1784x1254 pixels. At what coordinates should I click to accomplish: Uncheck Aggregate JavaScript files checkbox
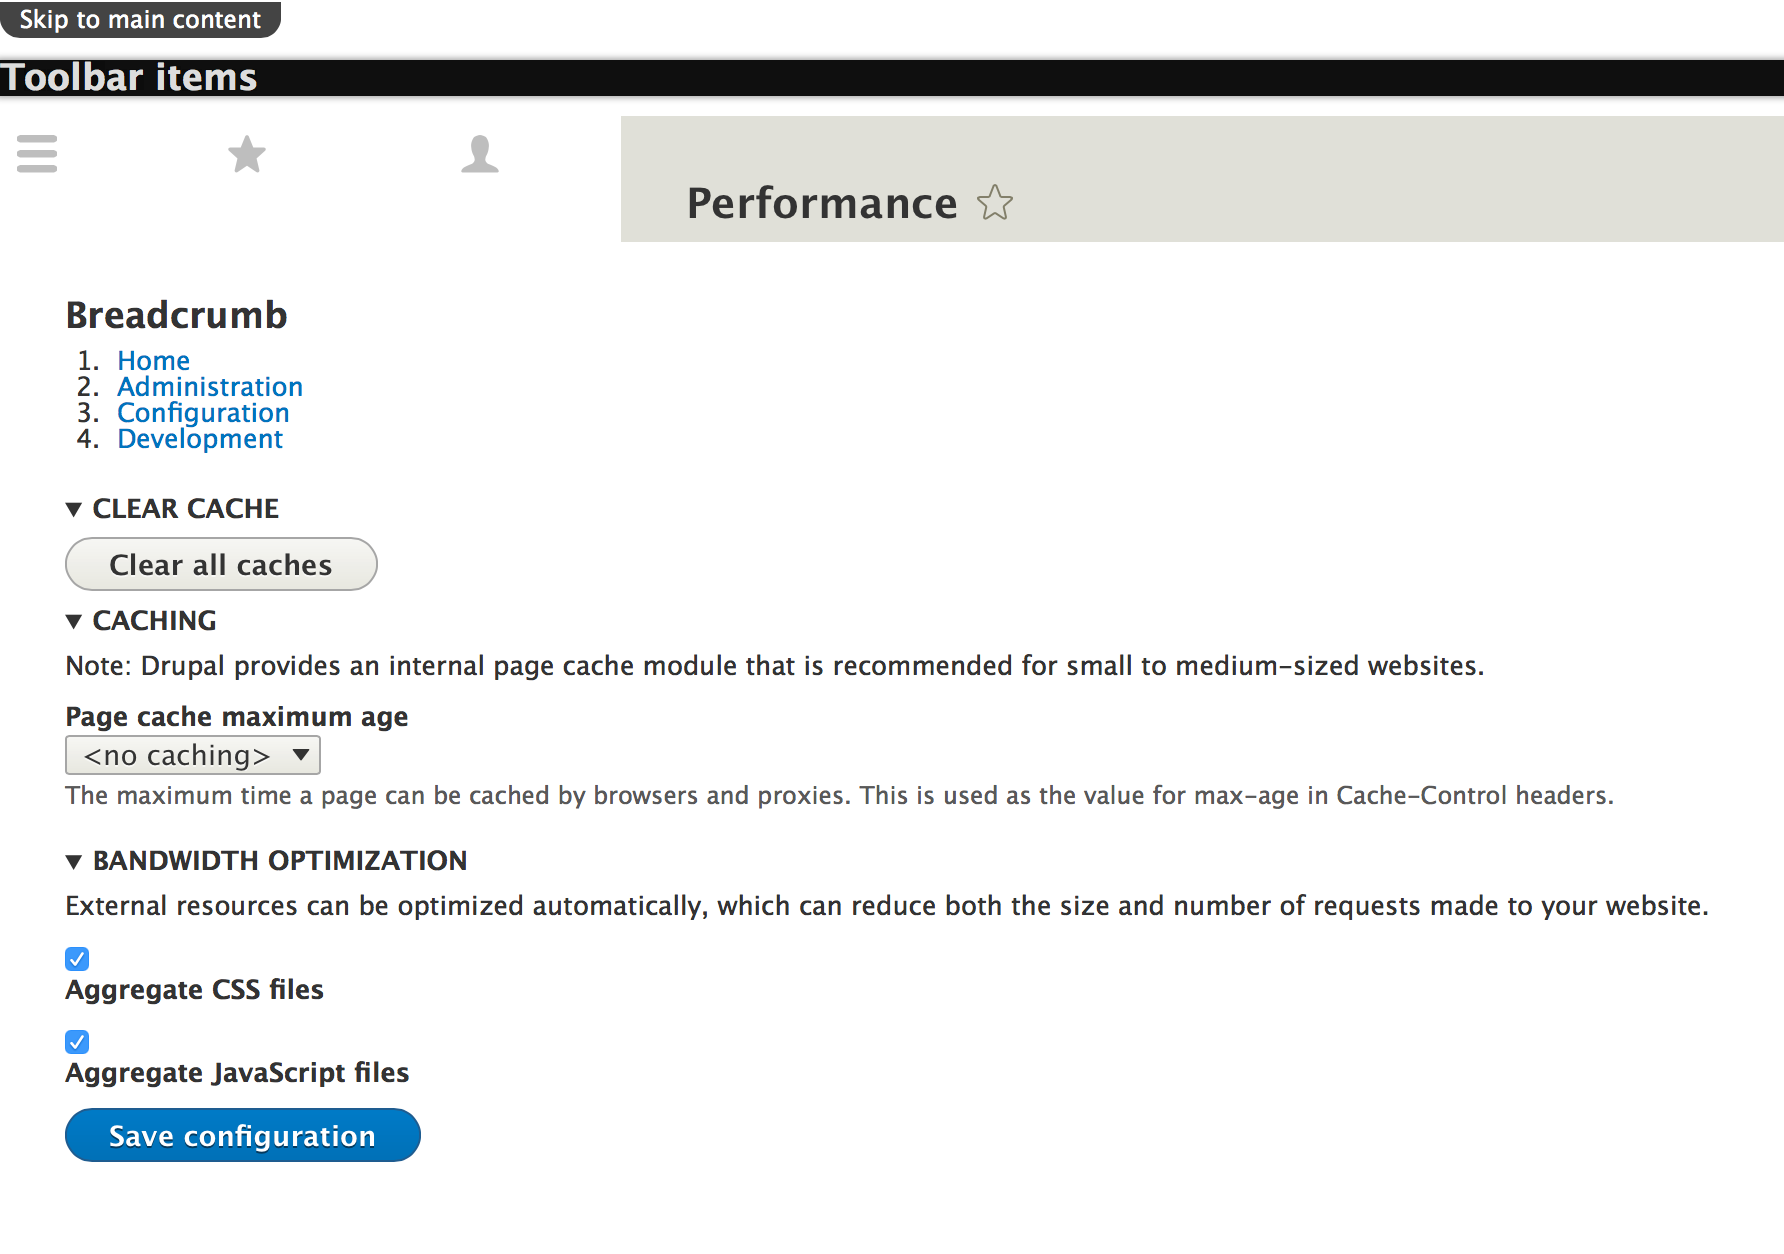77,1042
